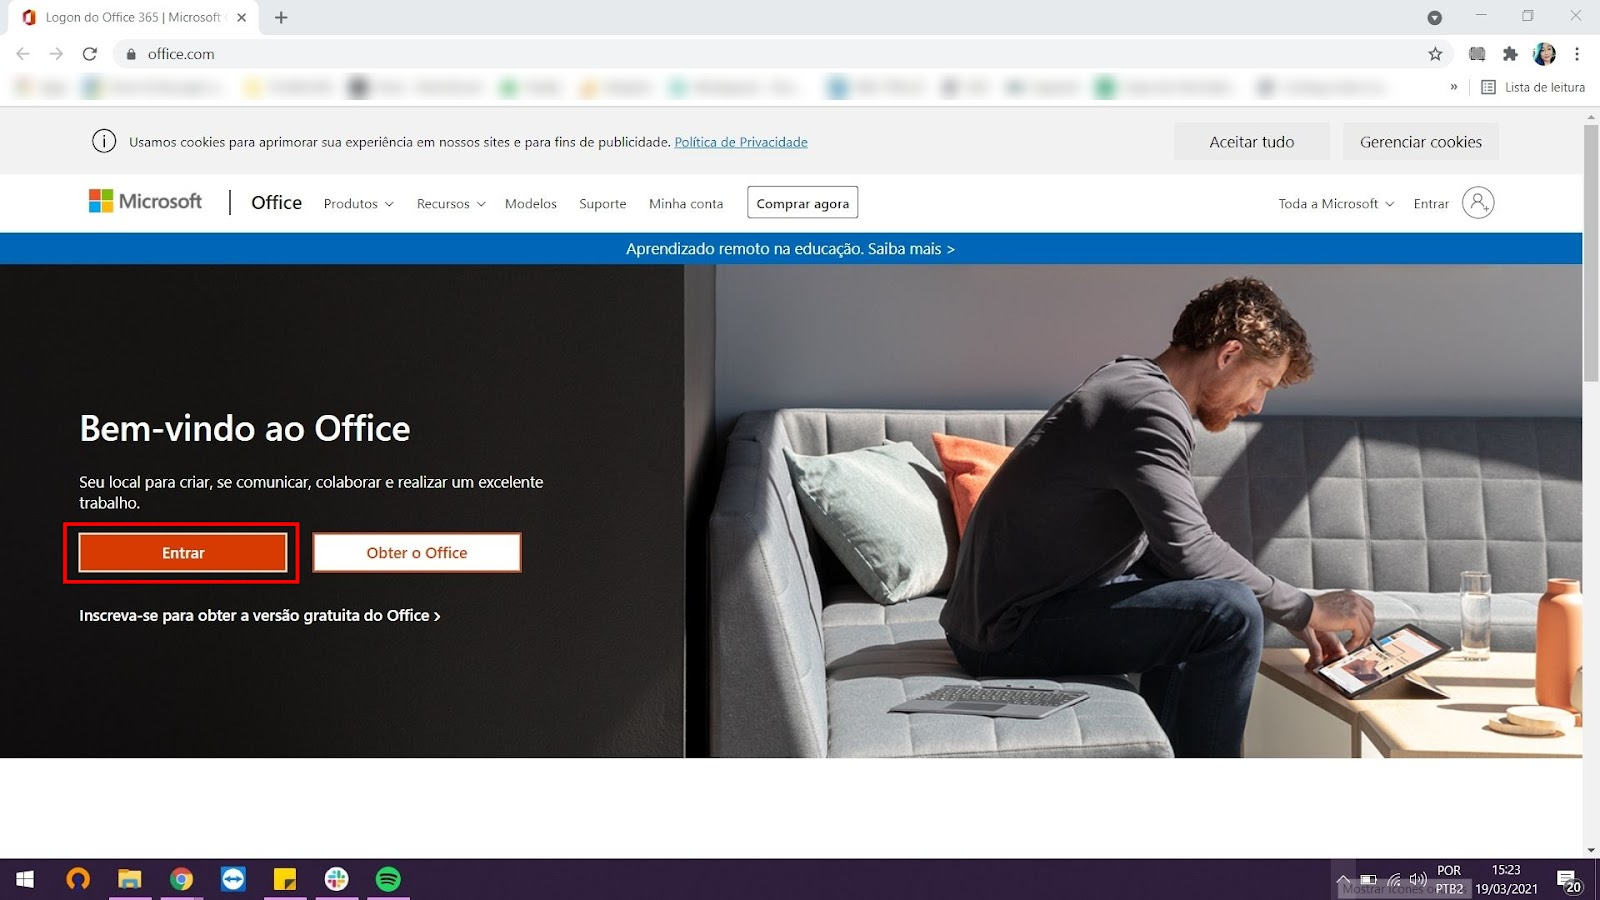This screenshot has width=1600, height=900.
Task: Click the red Entrar button under the welcome text
Action: pos(183,553)
